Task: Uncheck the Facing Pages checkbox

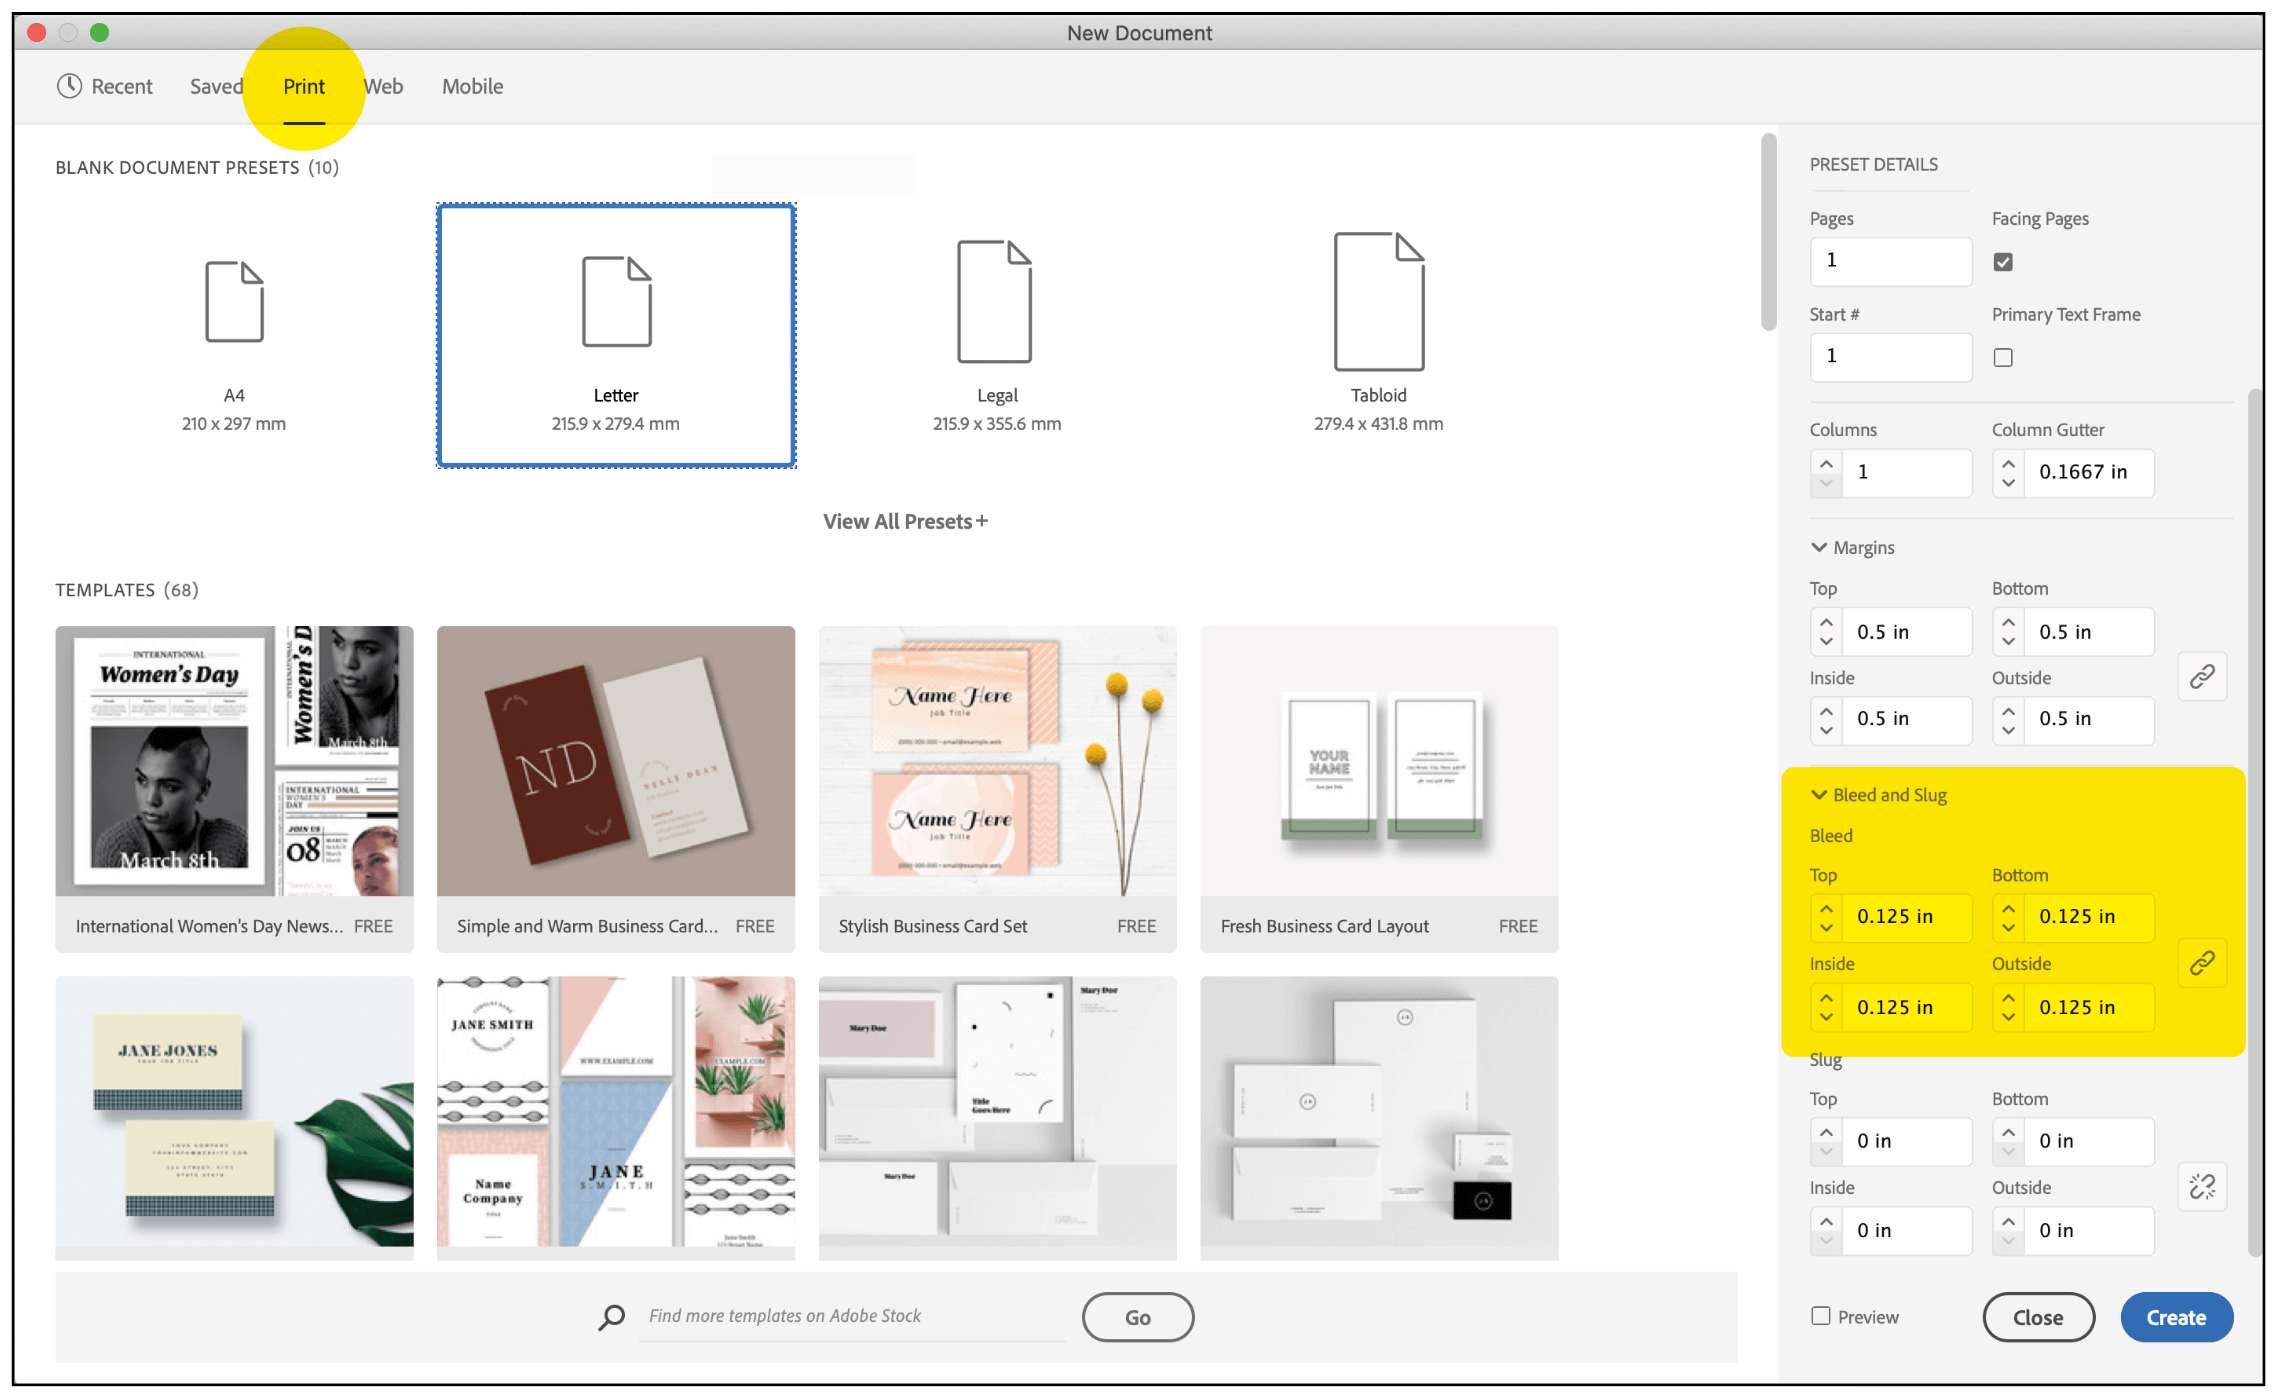Action: (2003, 262)
